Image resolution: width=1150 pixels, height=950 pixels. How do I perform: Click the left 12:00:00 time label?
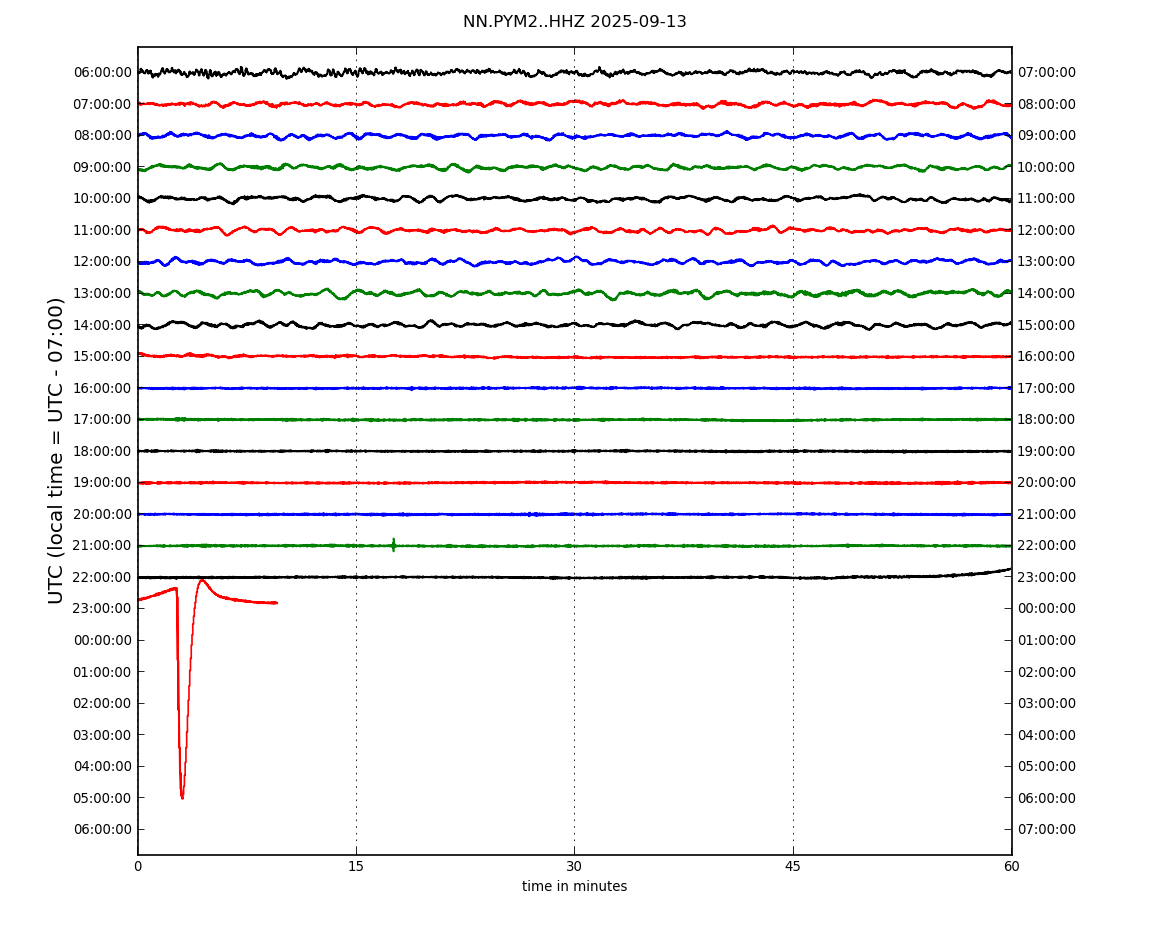[103, 262]
